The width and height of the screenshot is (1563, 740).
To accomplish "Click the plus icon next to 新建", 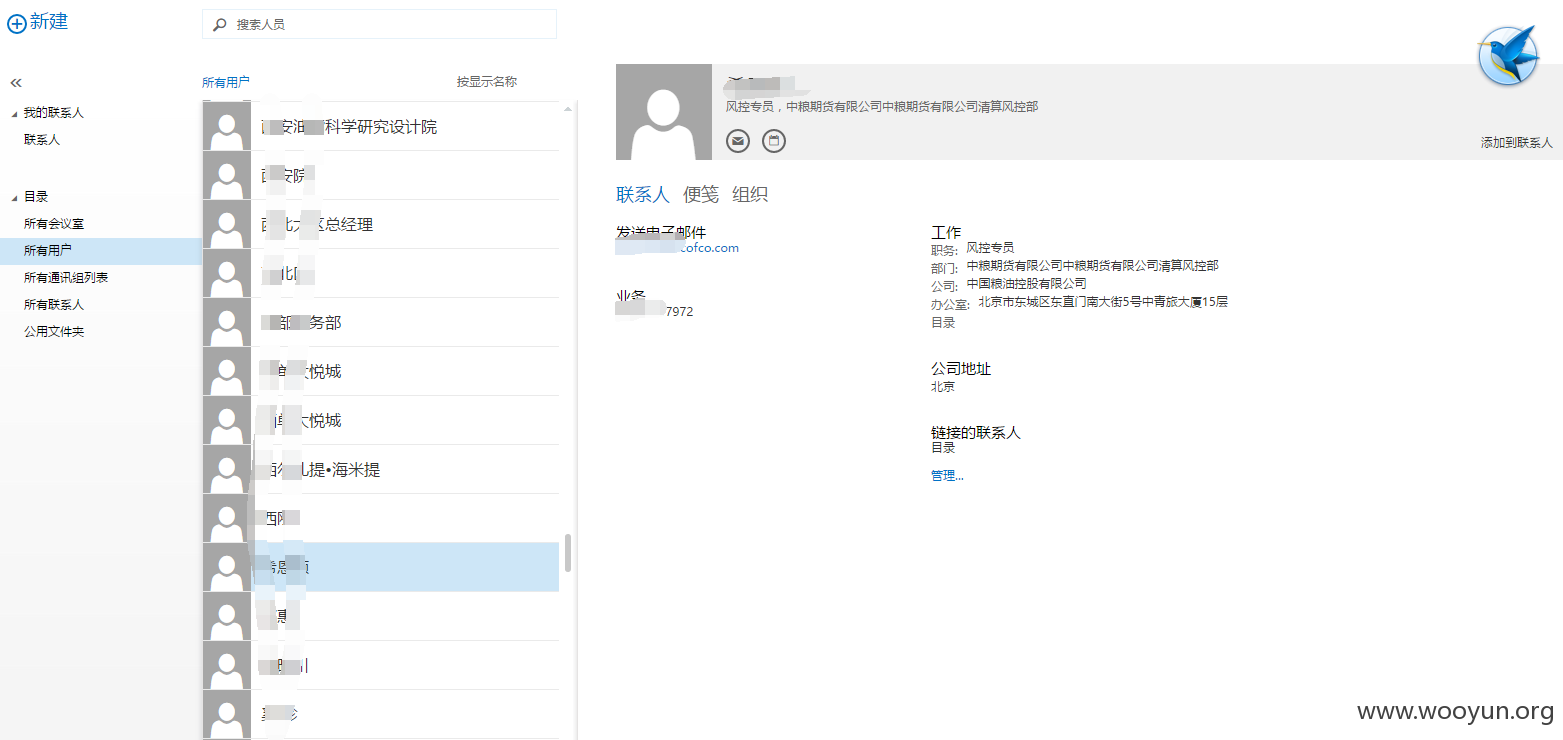I will [x=16, y=24].
